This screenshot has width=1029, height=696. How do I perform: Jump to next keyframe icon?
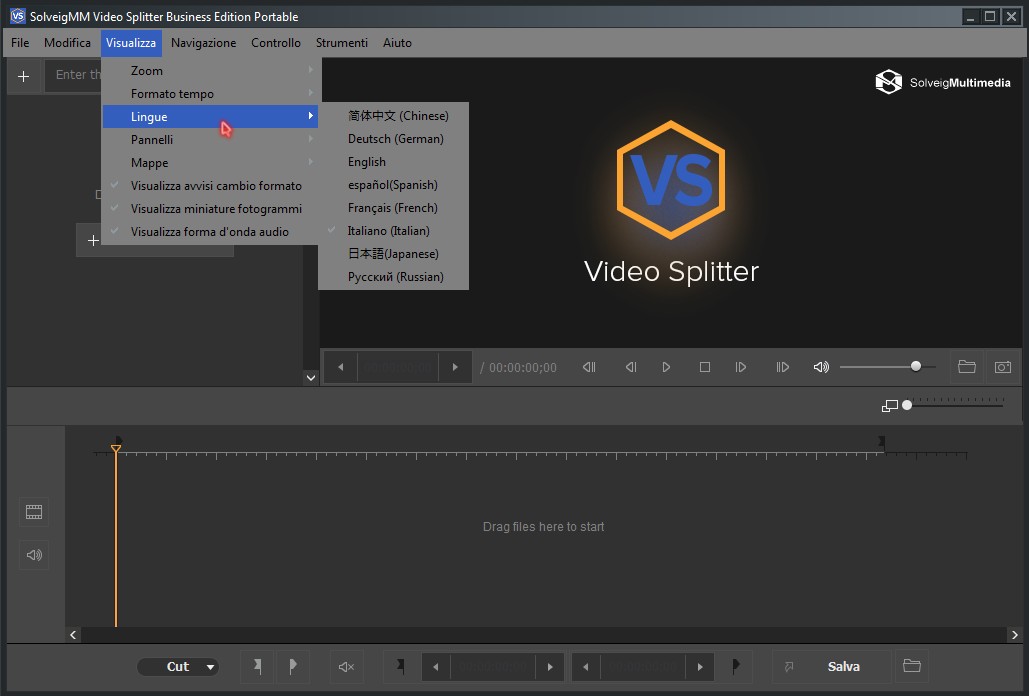[782, 367]
